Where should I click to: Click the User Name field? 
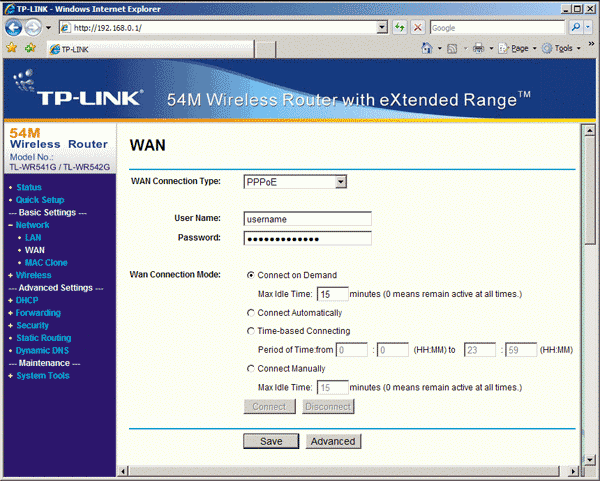(307, 219)
